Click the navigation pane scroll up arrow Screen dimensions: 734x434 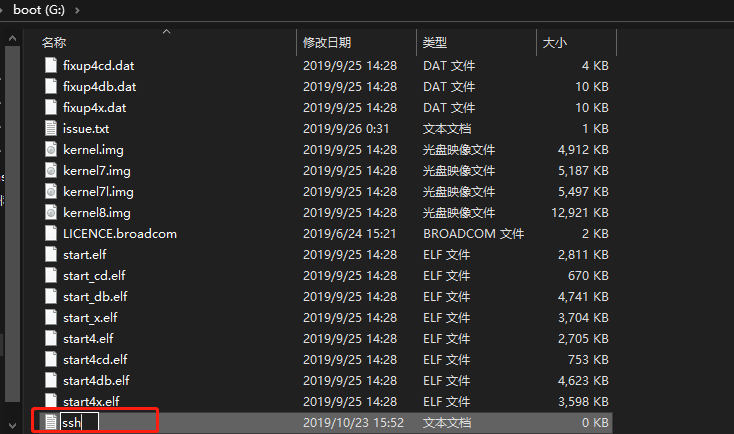[x=13, y=38]
